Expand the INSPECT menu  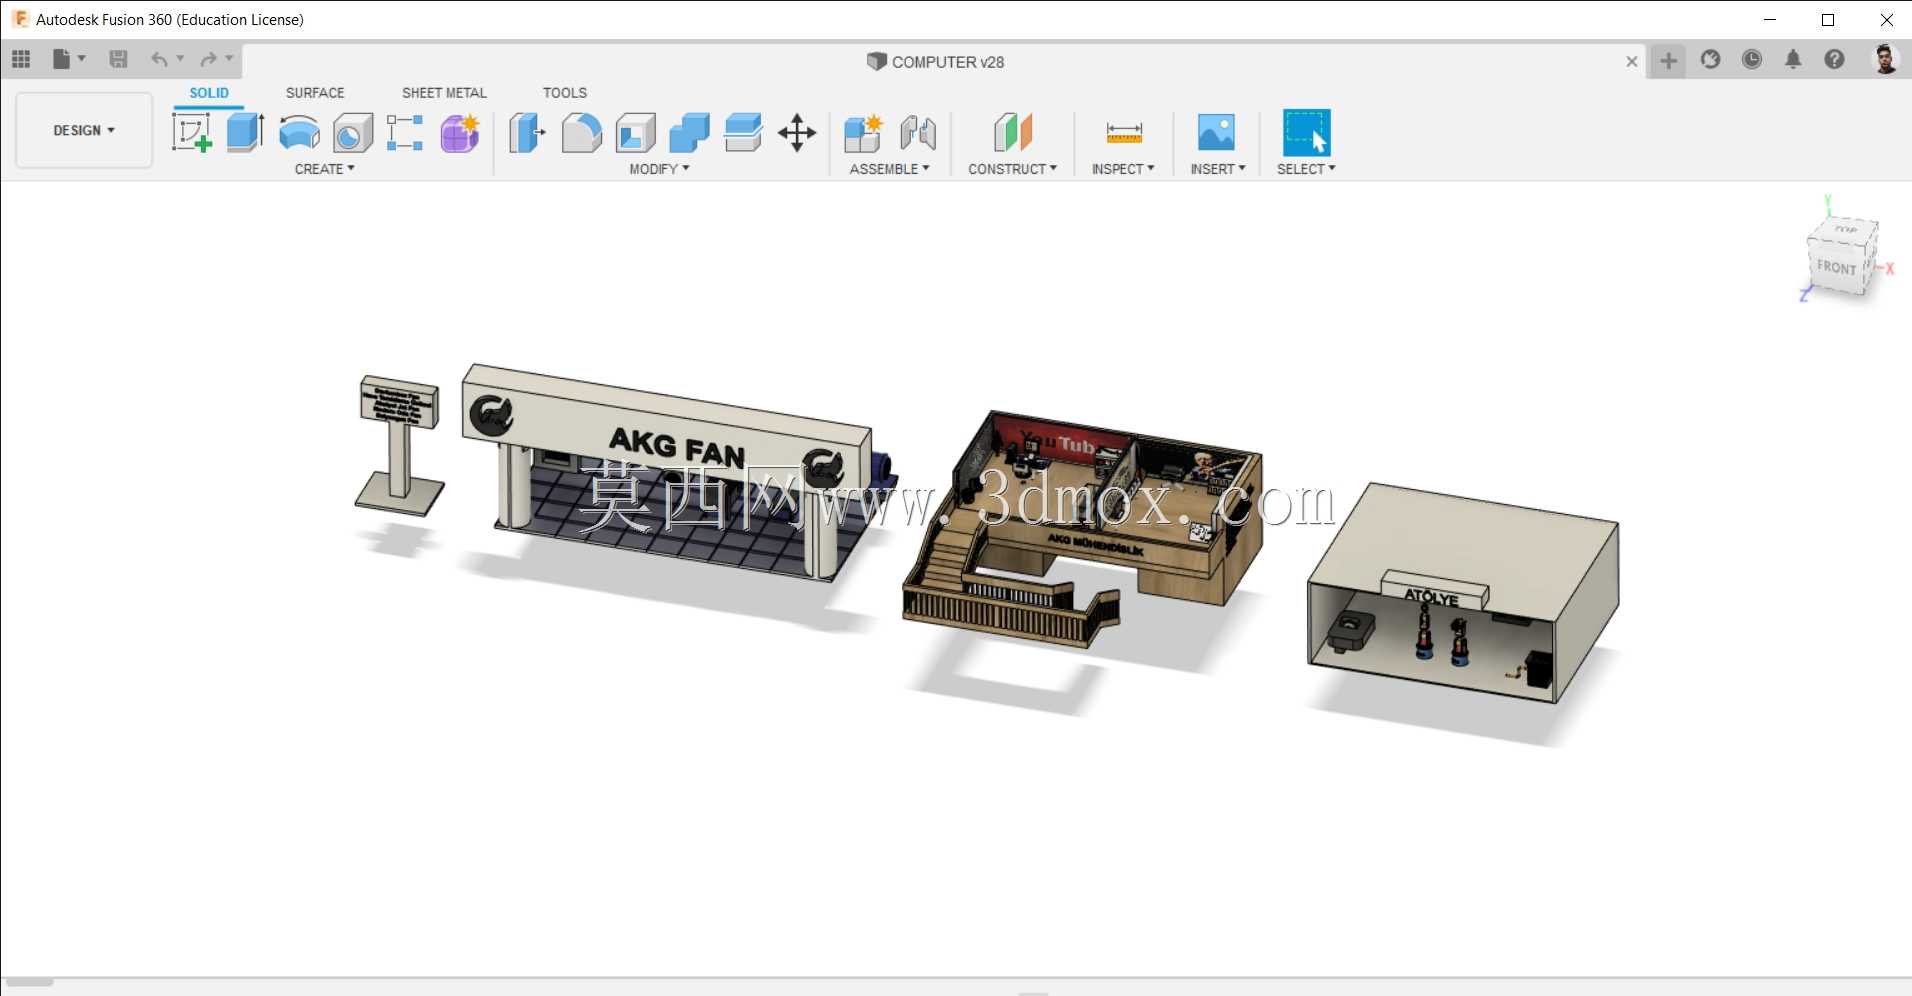pos(1123,169)
